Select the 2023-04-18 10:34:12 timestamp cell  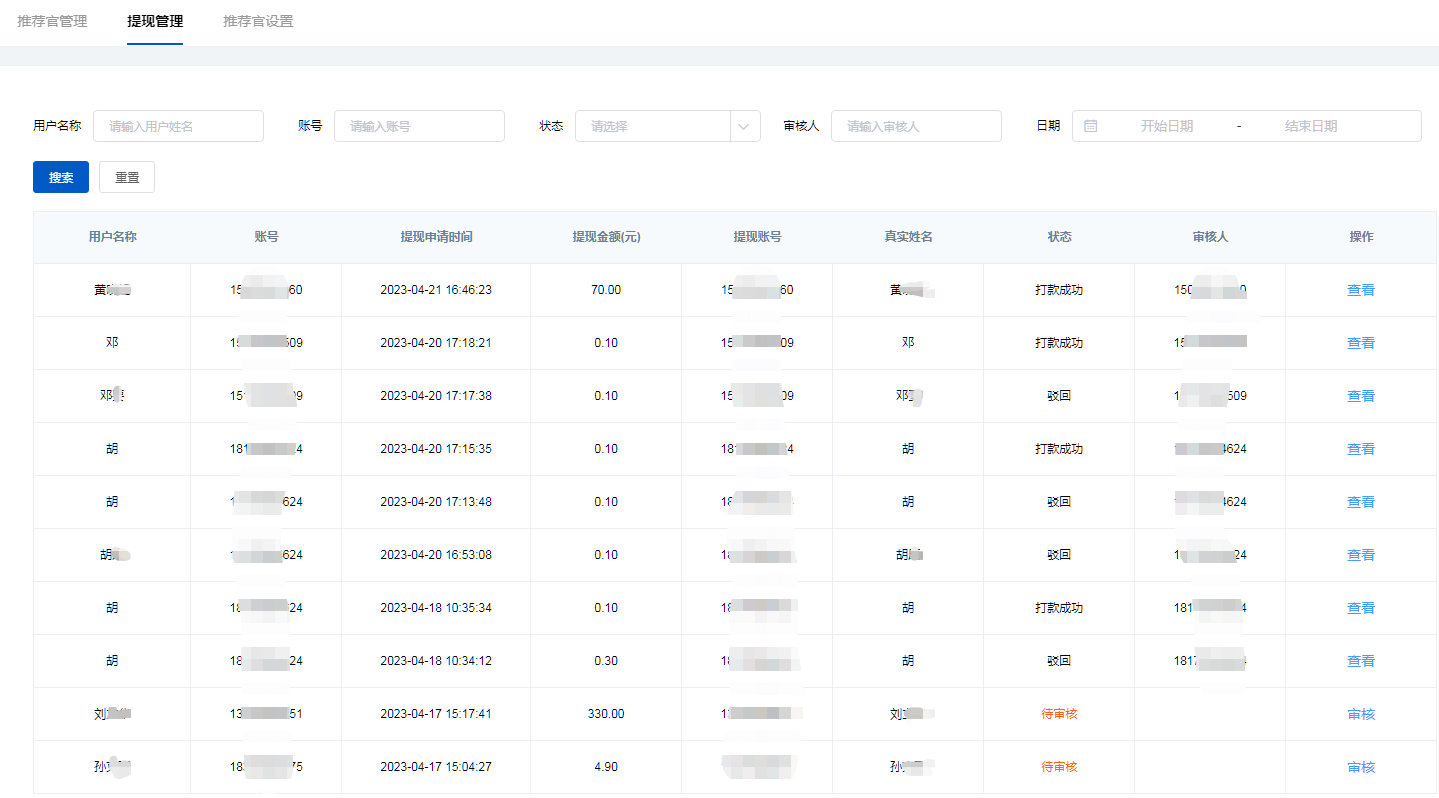(x=436, y=661)
